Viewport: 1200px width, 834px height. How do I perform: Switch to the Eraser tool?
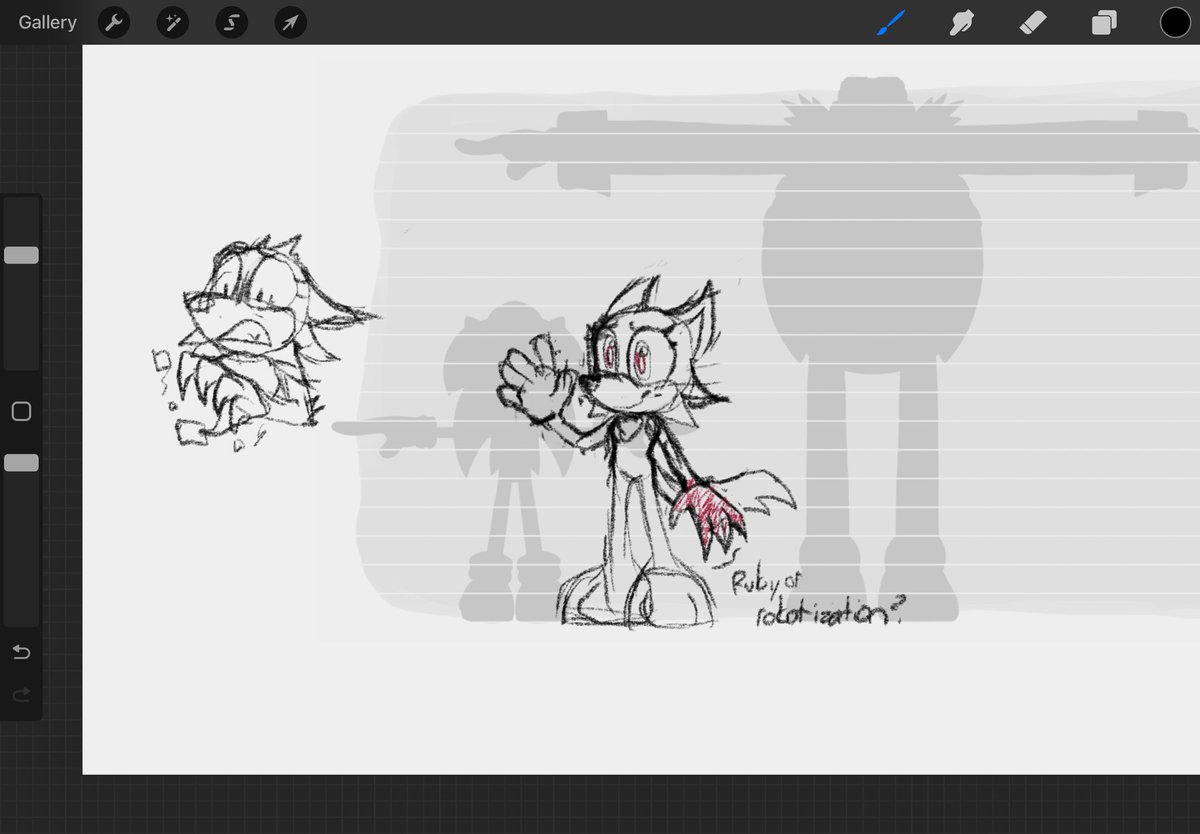[1033, 22]
